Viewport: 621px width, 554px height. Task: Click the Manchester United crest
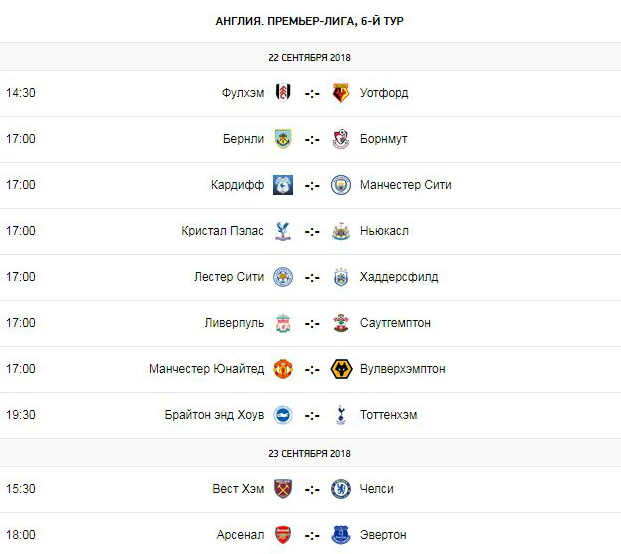tap(283, 369)
